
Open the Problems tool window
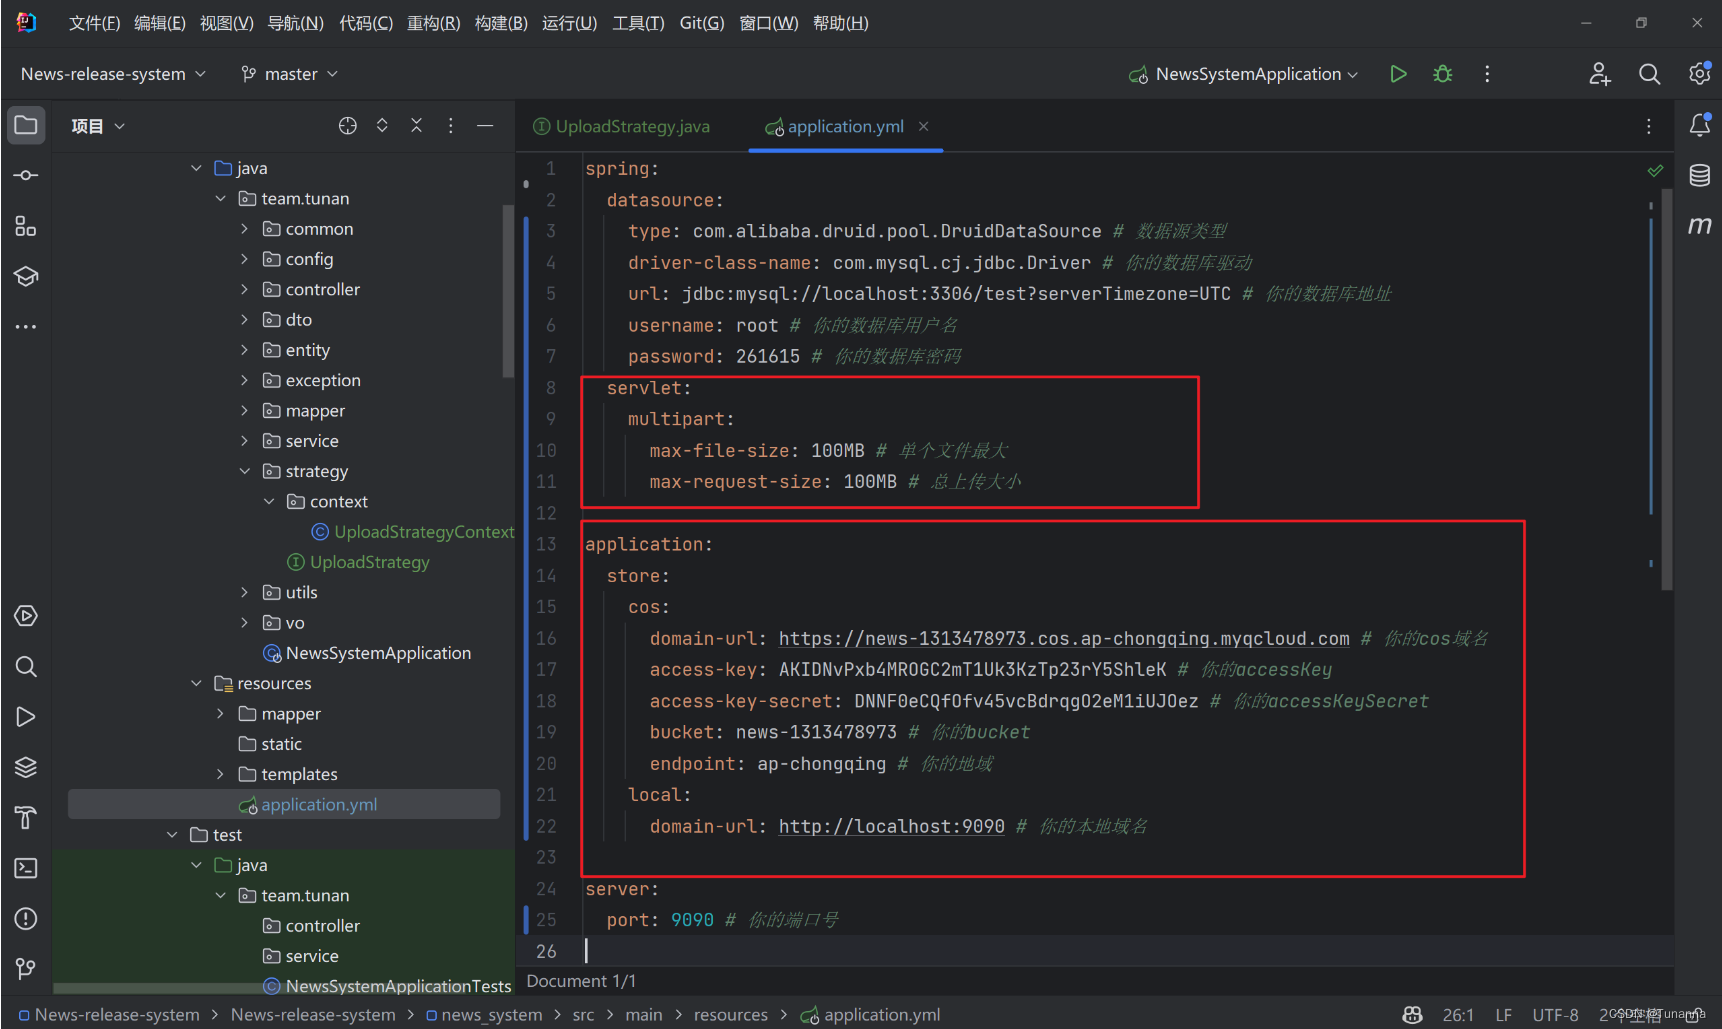(x=25, y=918)
